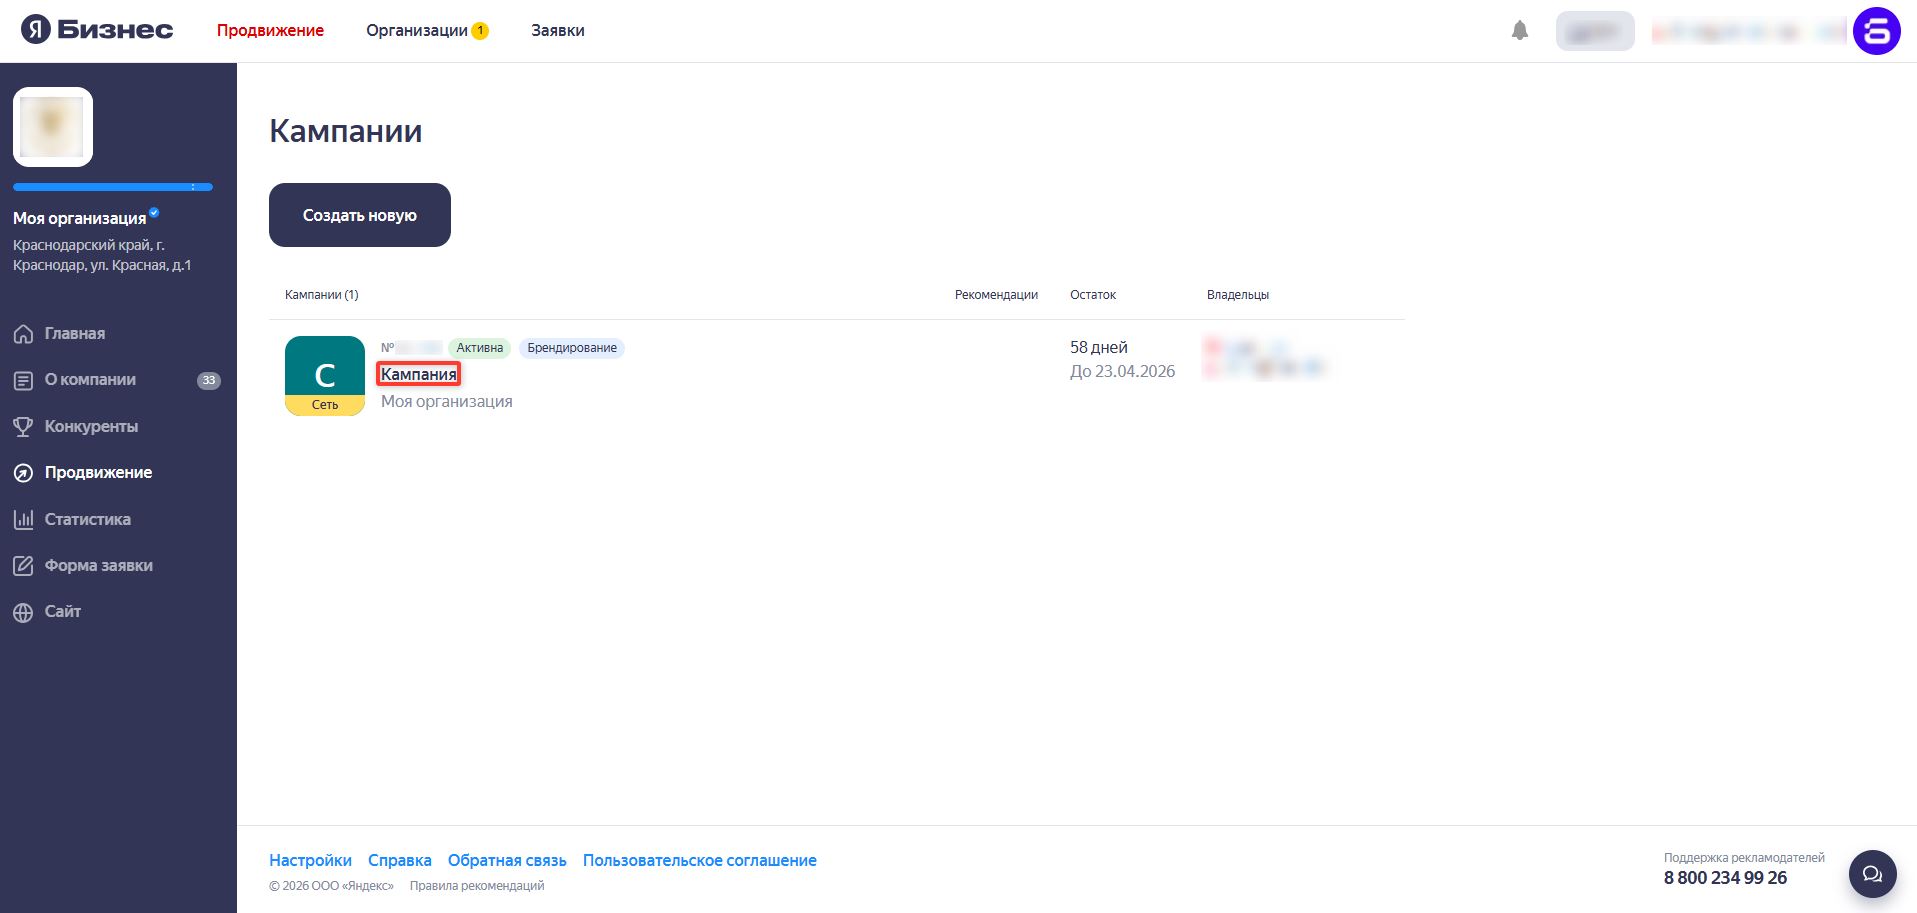
Task: Open the Справка footer link
Action: pos(400,860)
